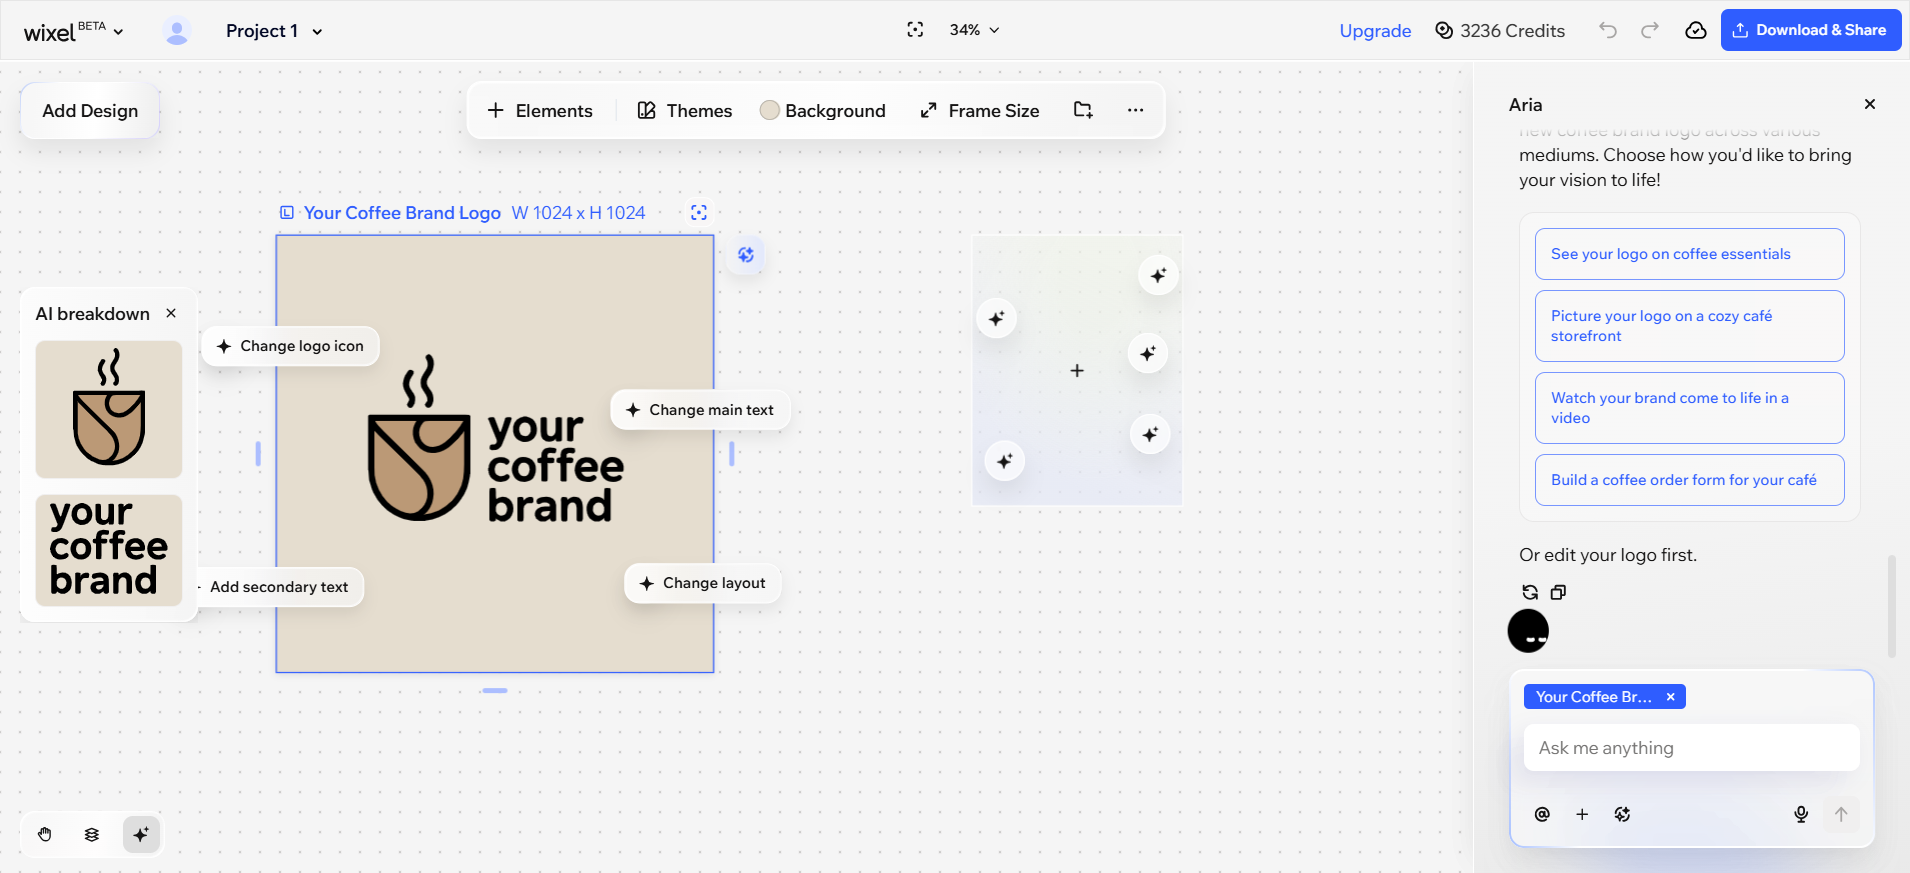
Task: Select the 'your coffee brand' text thumbnail
Action: pos(109,550)
